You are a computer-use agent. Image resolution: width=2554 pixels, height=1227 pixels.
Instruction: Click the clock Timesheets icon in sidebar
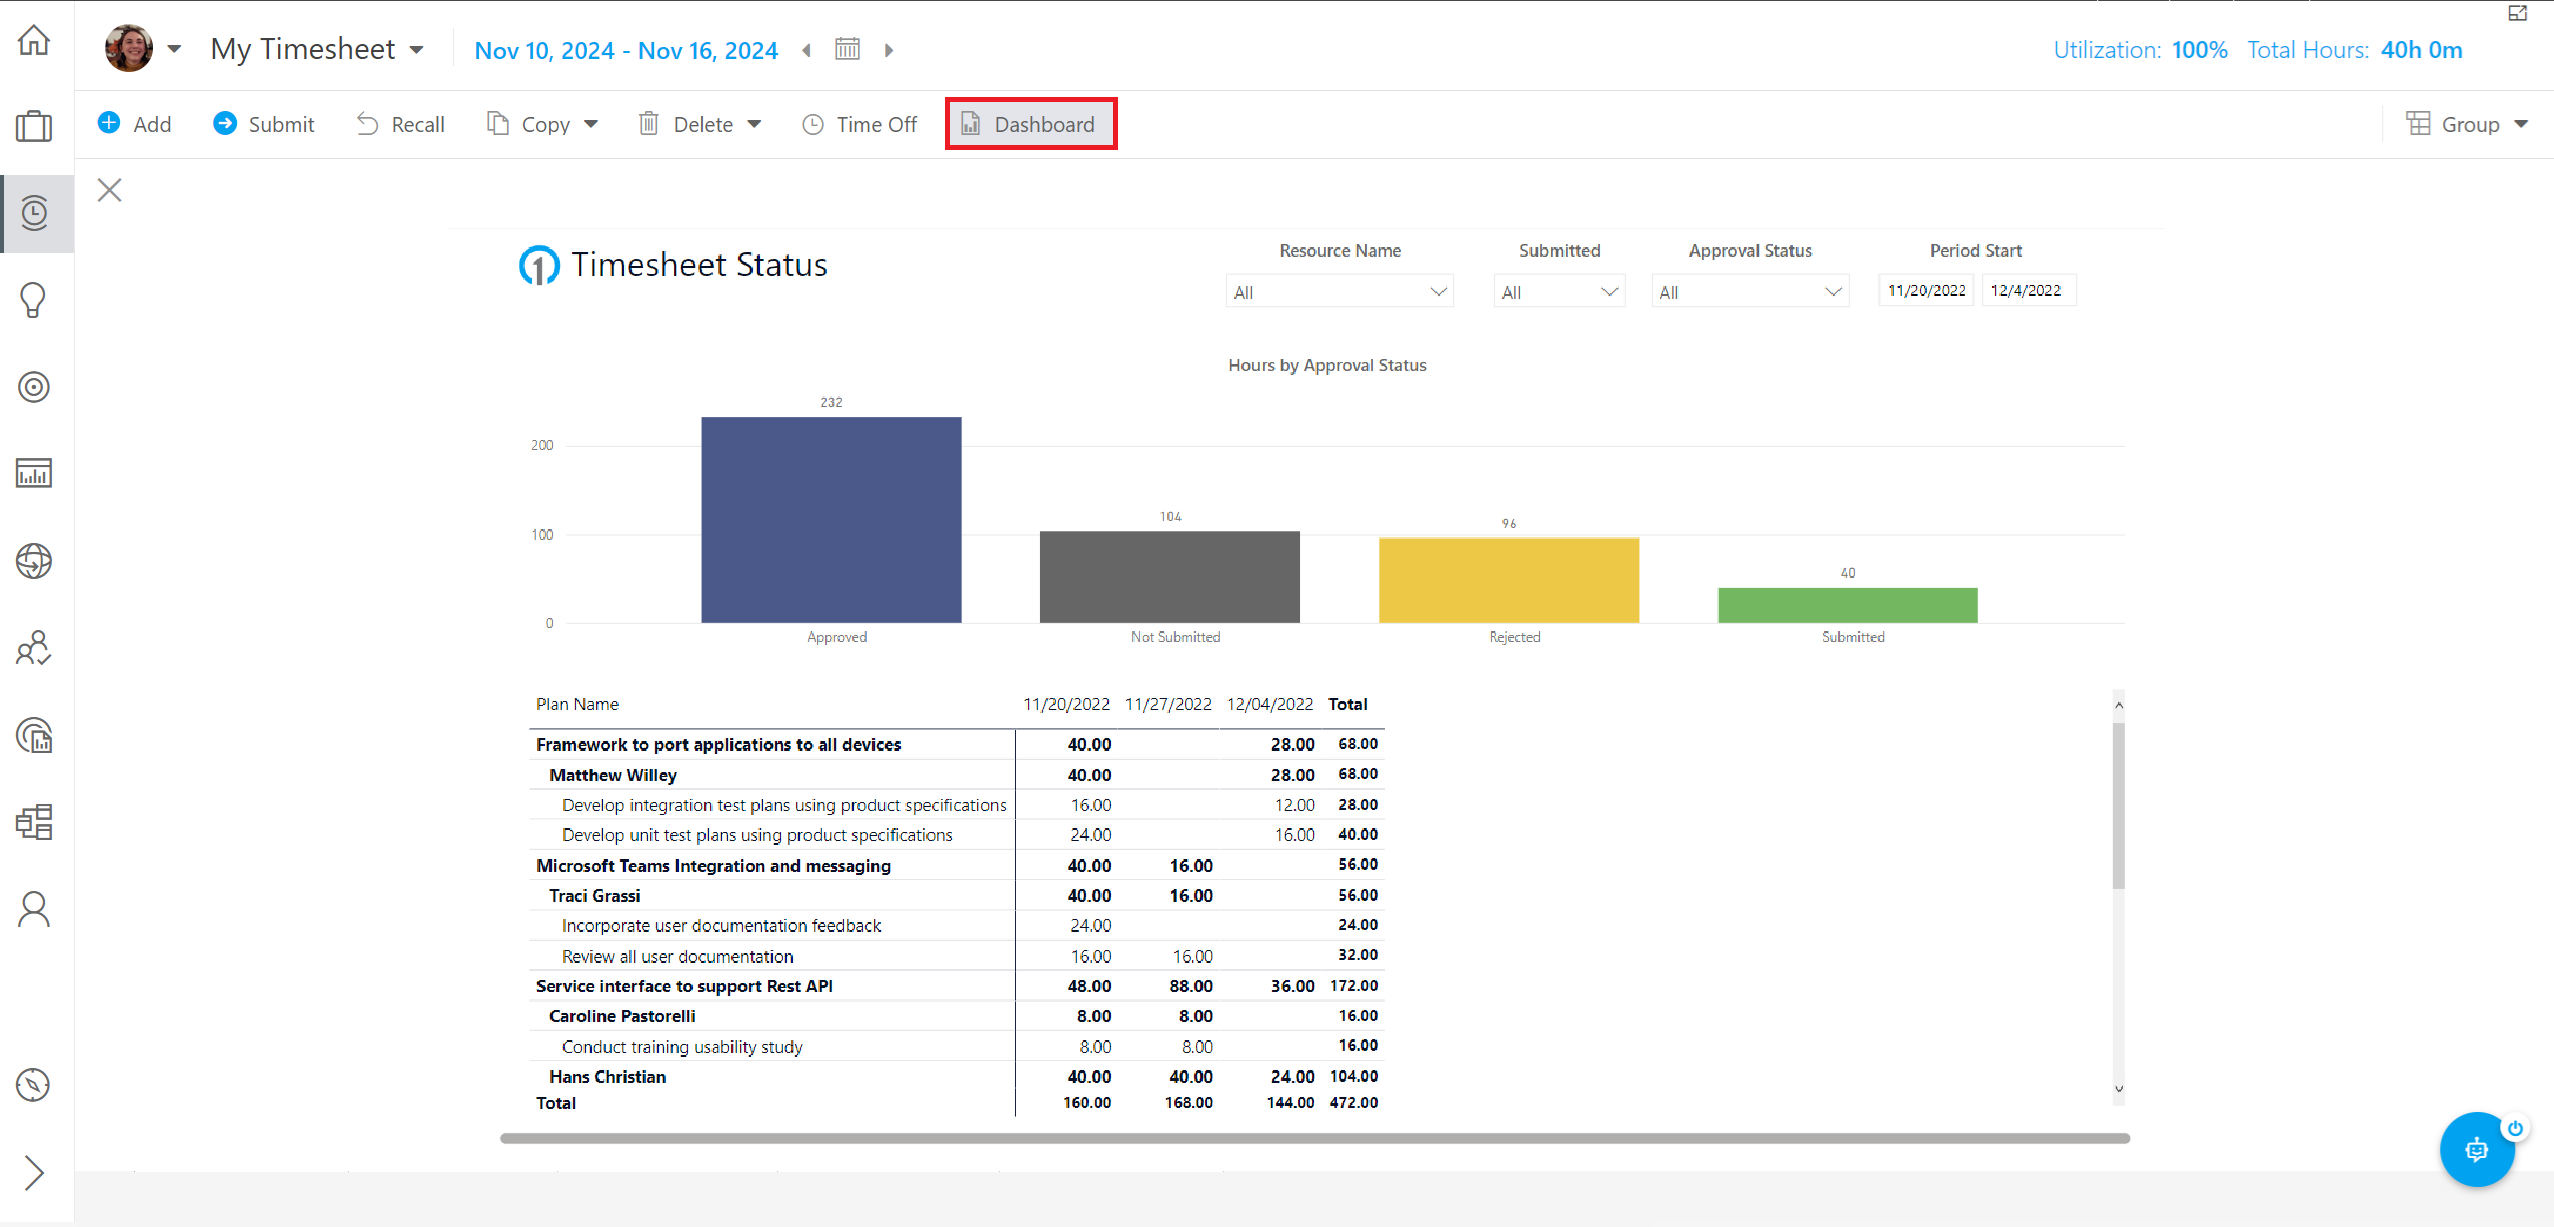[x=35, y=213]
